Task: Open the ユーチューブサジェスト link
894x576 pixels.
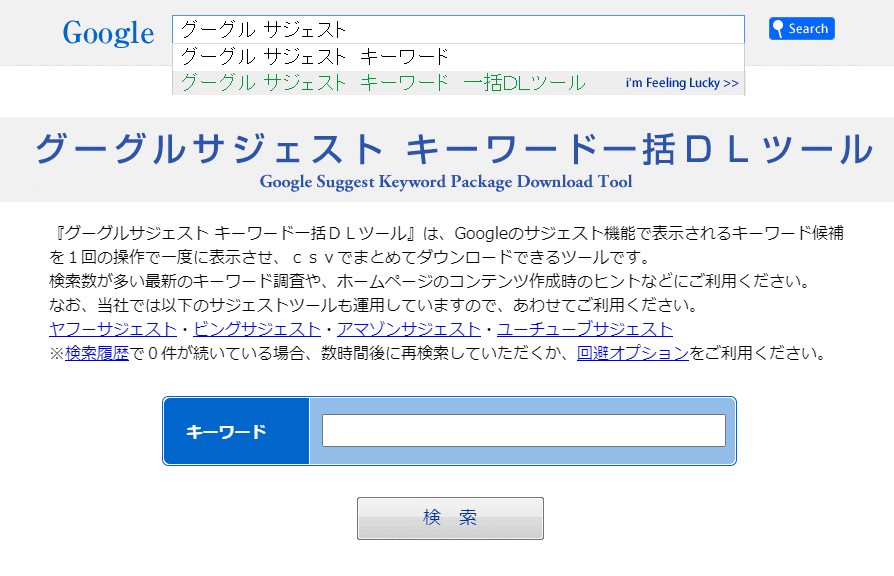Action: click(585, 329)
